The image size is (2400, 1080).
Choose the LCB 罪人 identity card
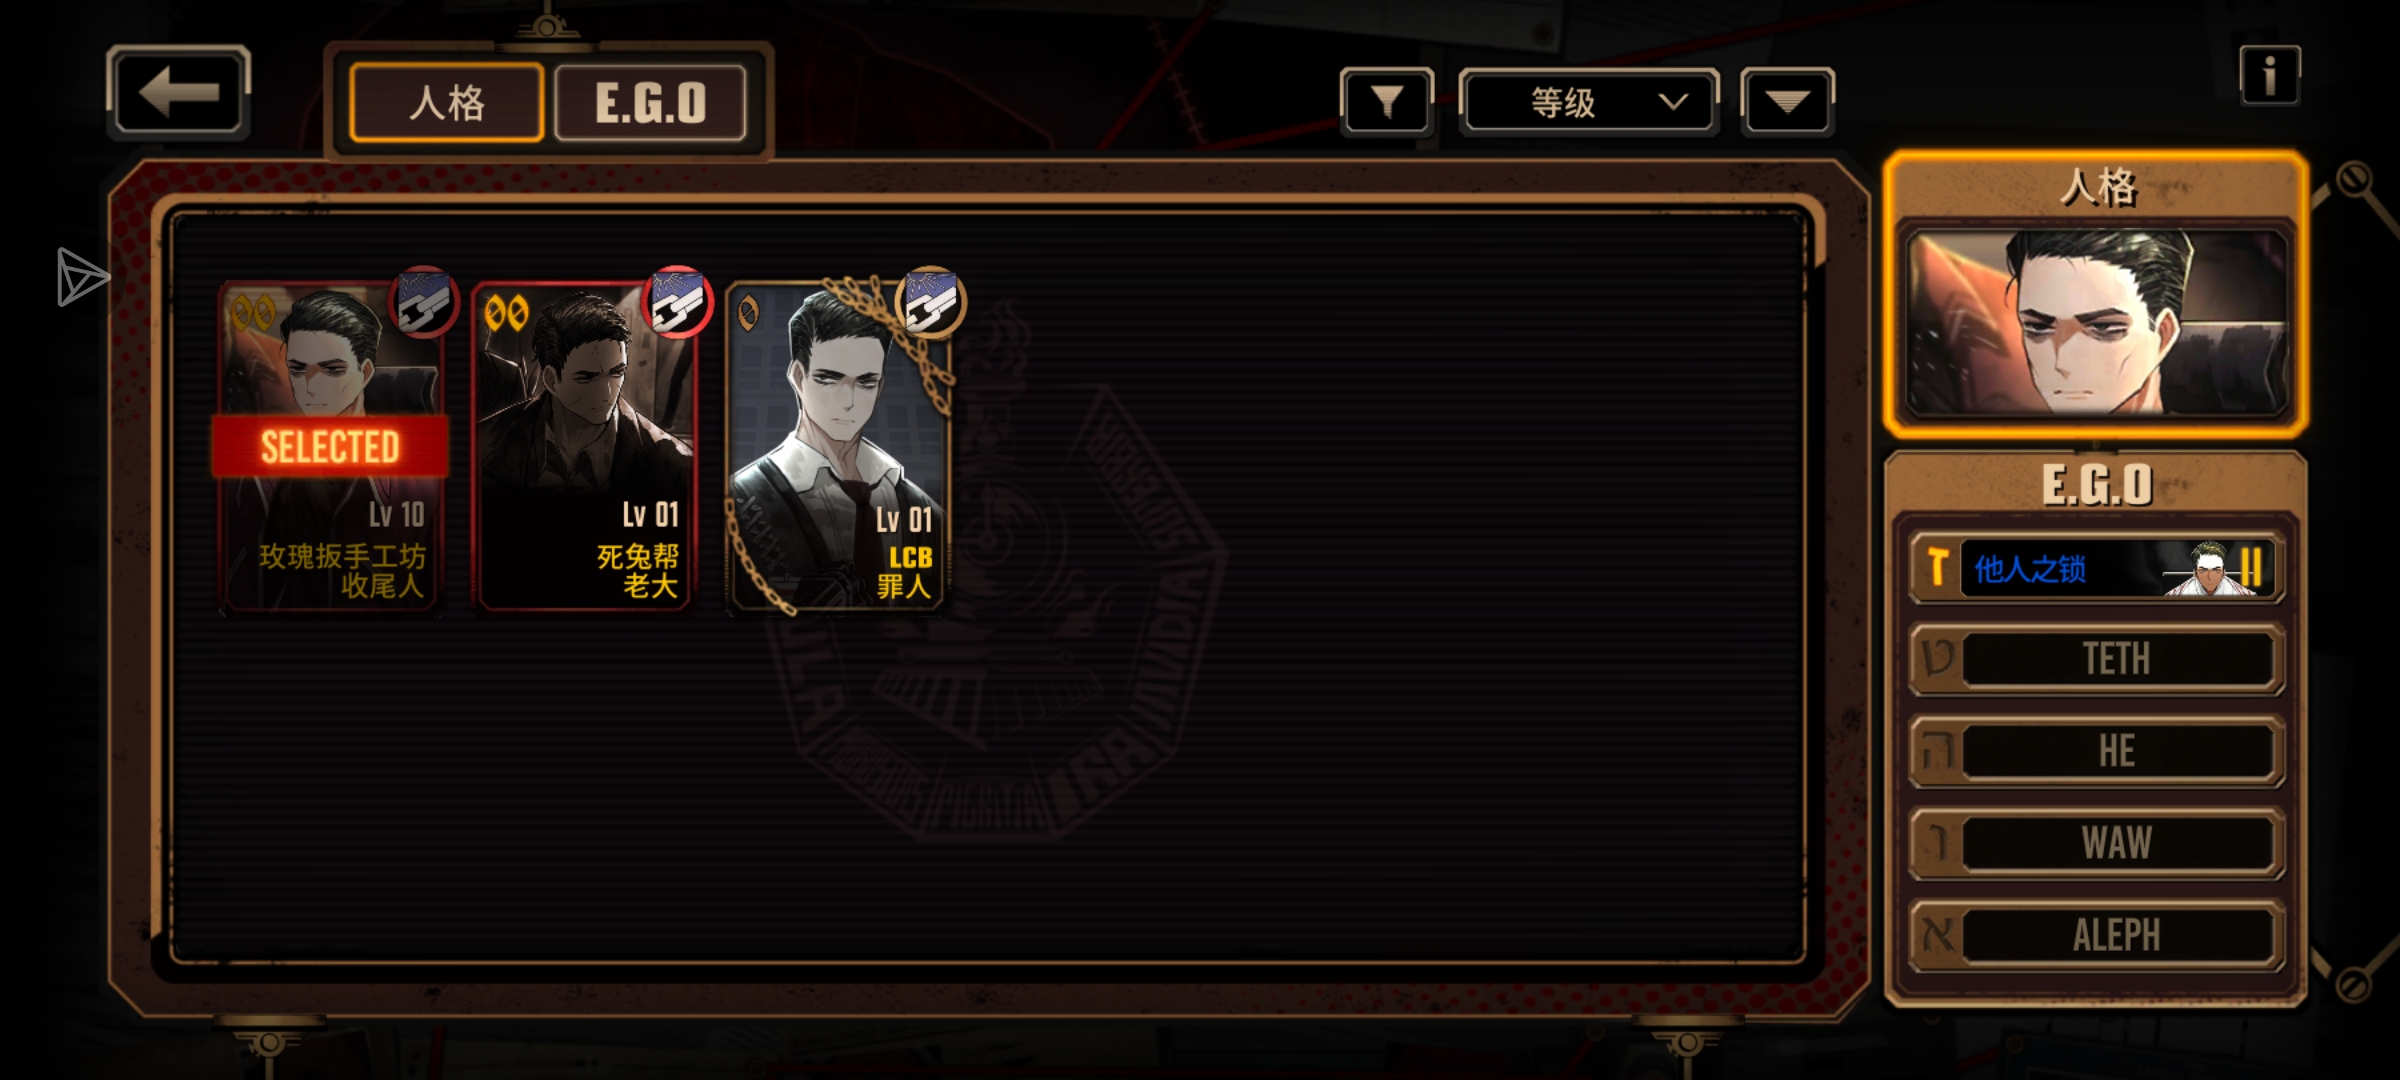838,447
